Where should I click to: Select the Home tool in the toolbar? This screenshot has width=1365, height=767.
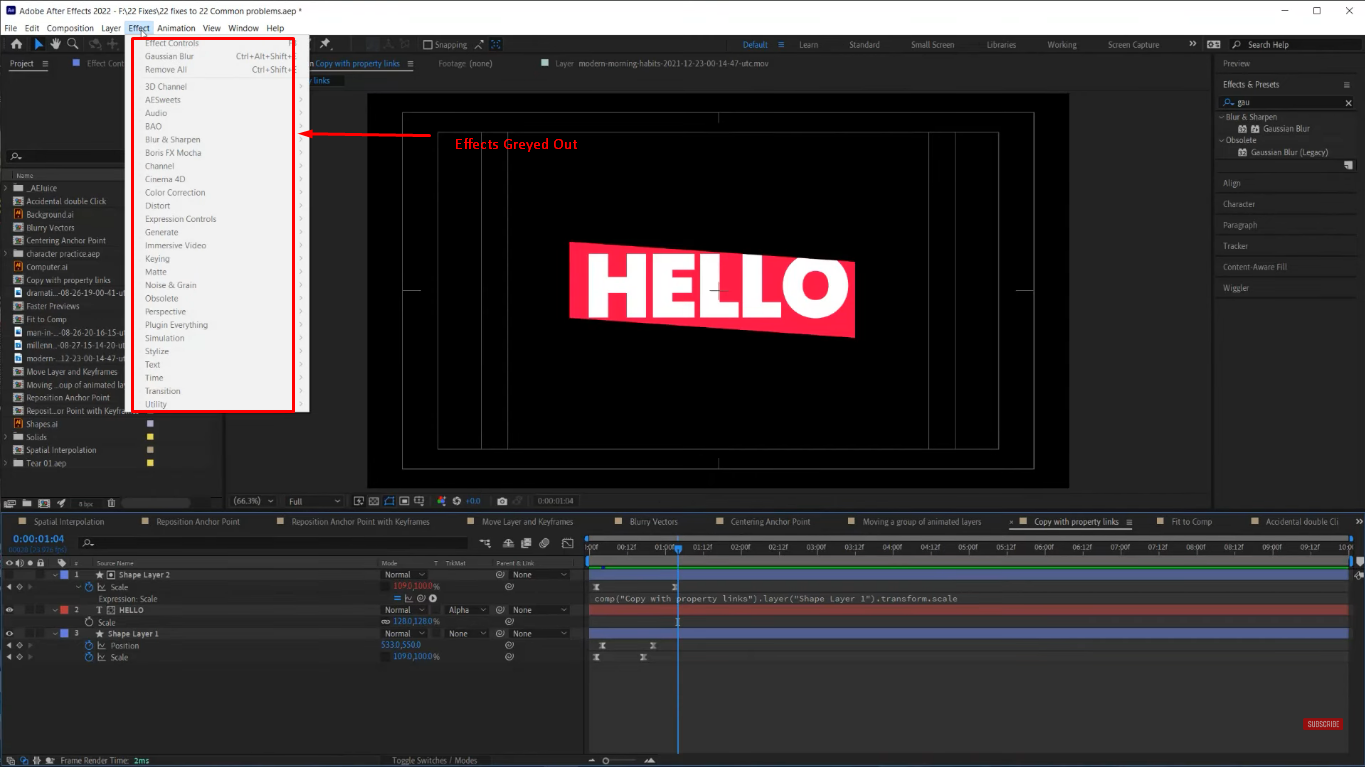15,44
